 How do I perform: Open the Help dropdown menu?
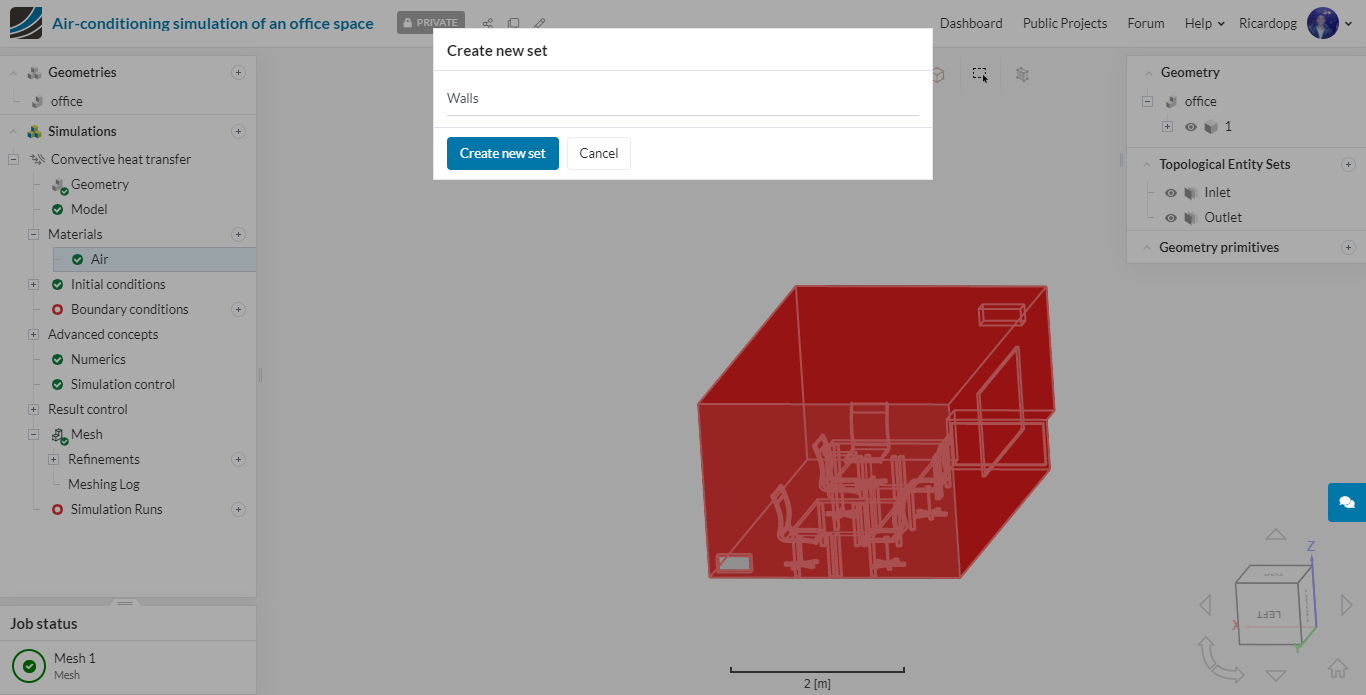[x=1204, y=23]
